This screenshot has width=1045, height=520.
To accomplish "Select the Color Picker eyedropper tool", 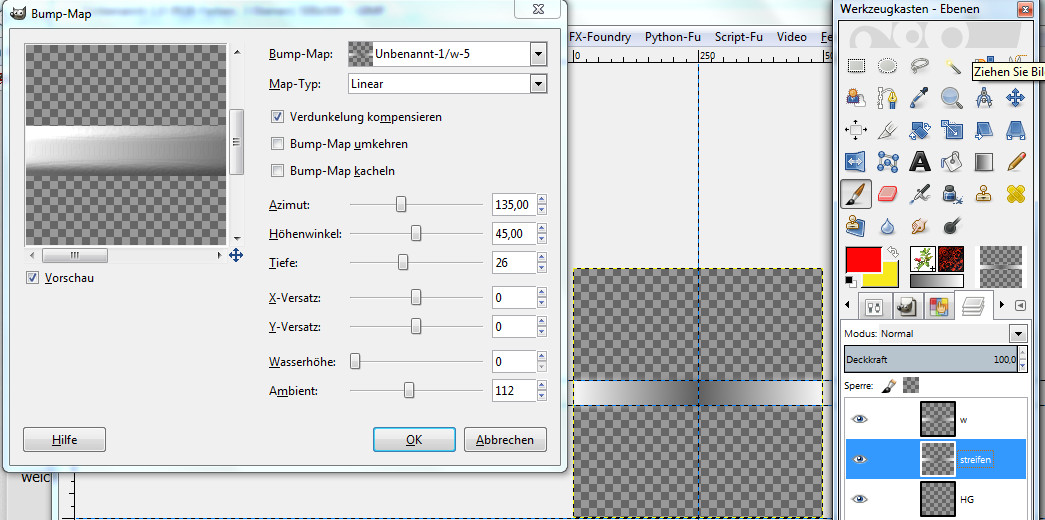I will tap(920, 99).
